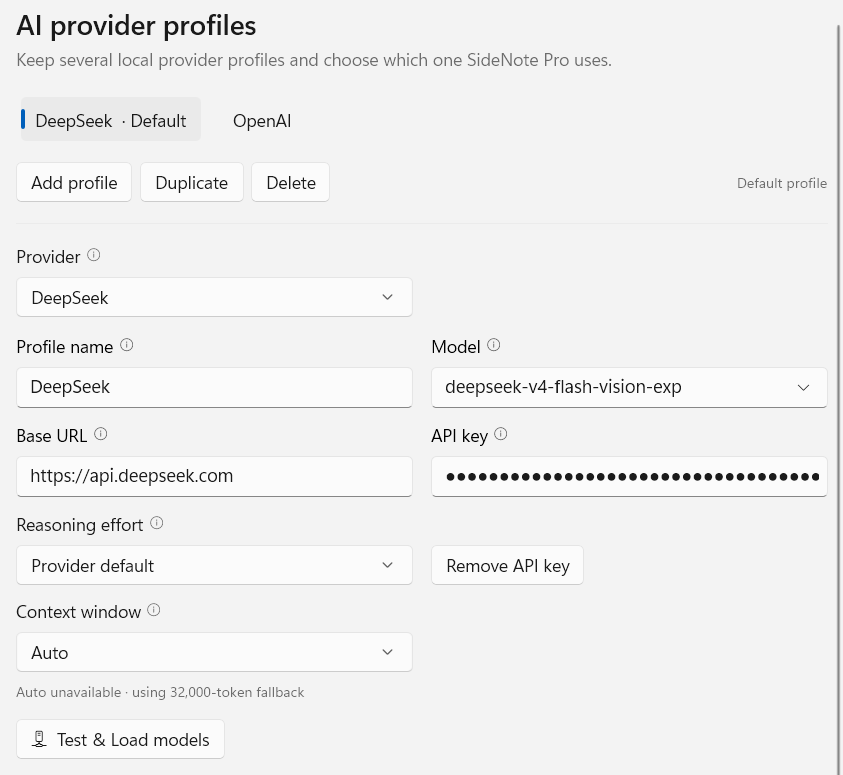Click the 'AI provider profiles' heading
Screen dimensions: 843x775
point(137,26)
